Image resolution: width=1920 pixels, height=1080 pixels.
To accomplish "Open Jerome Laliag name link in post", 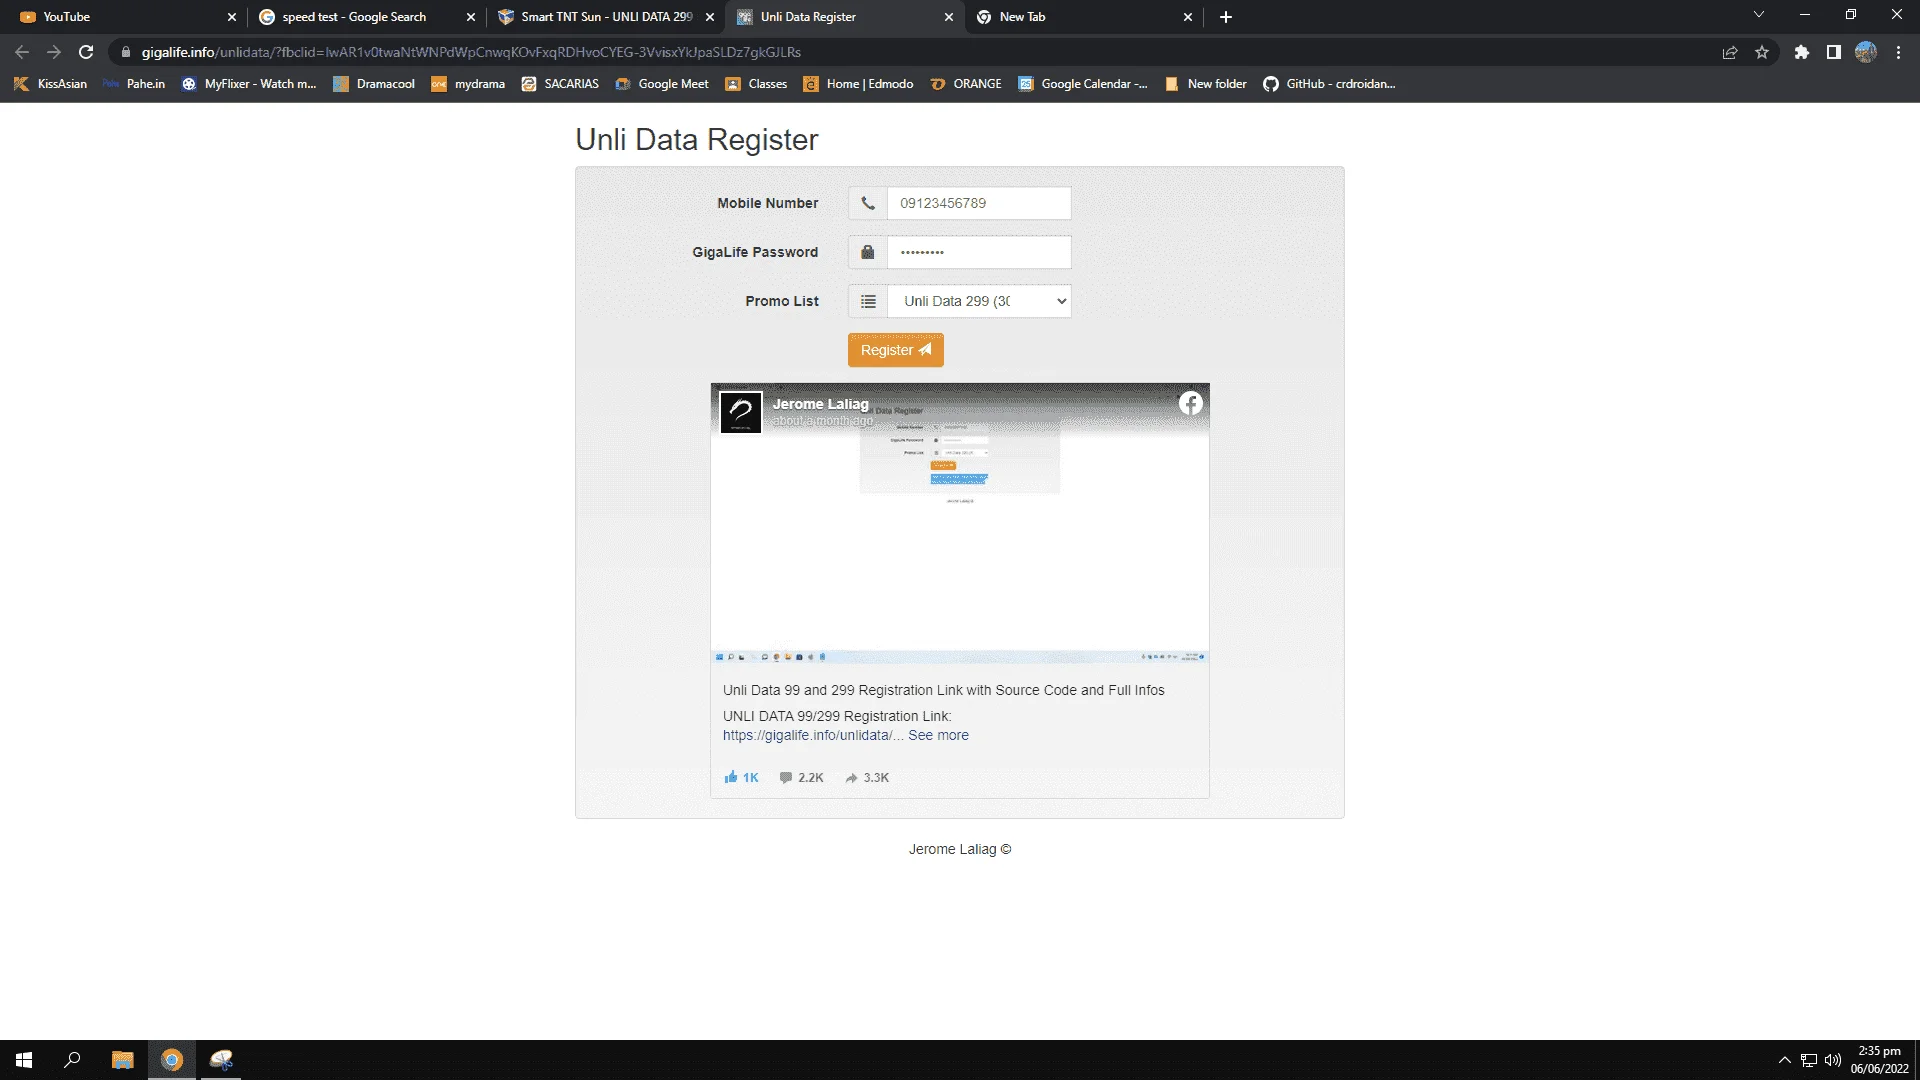I will (x=820, y=404).
